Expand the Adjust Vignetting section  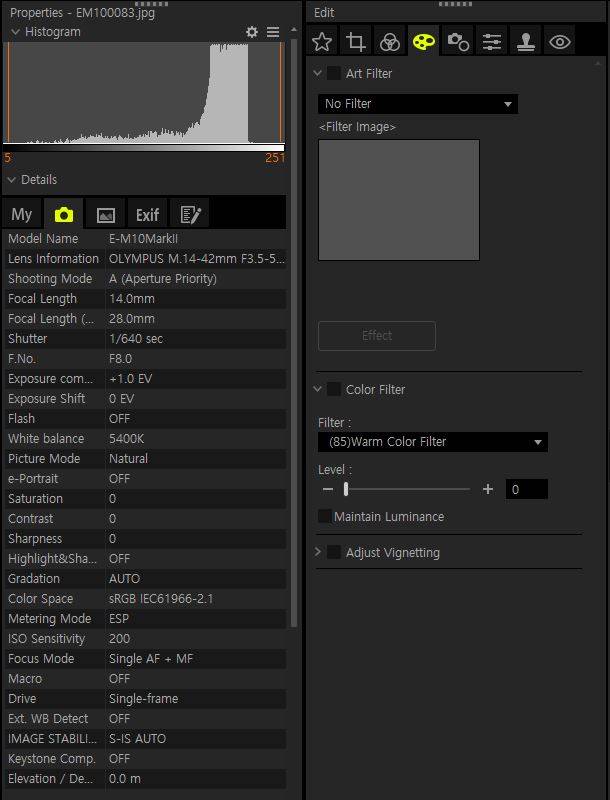tap(319, 552)
